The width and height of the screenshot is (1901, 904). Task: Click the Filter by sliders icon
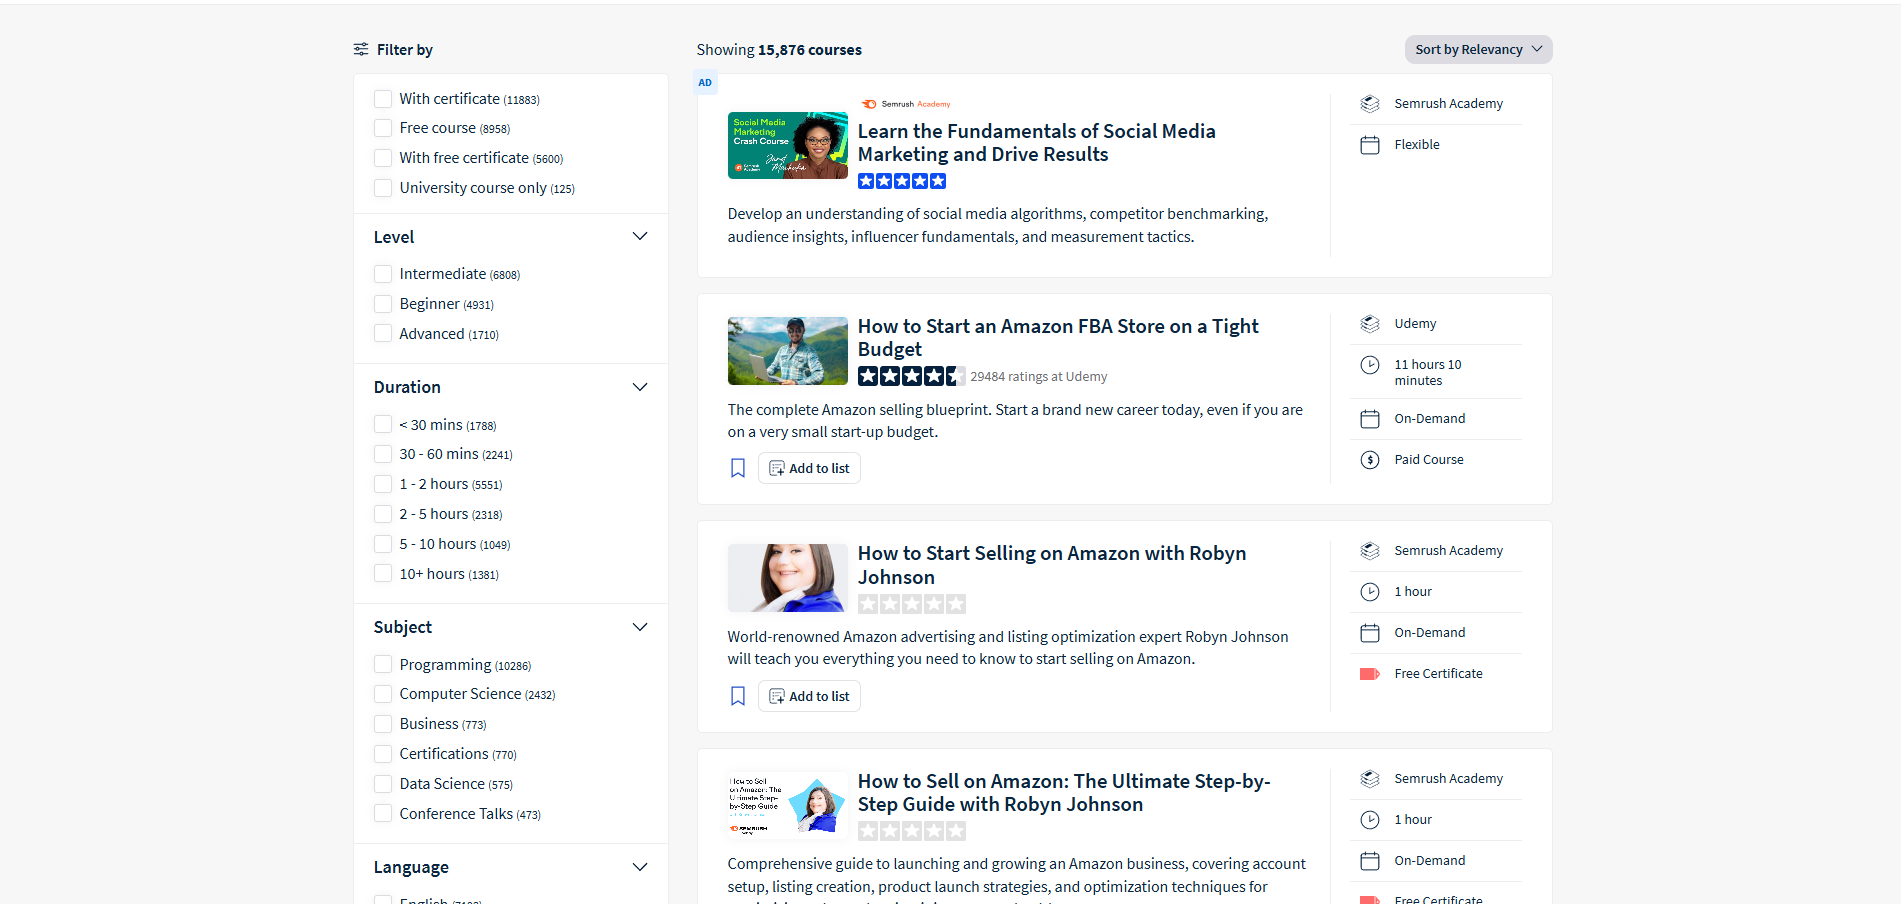click(x=361, y=49)
